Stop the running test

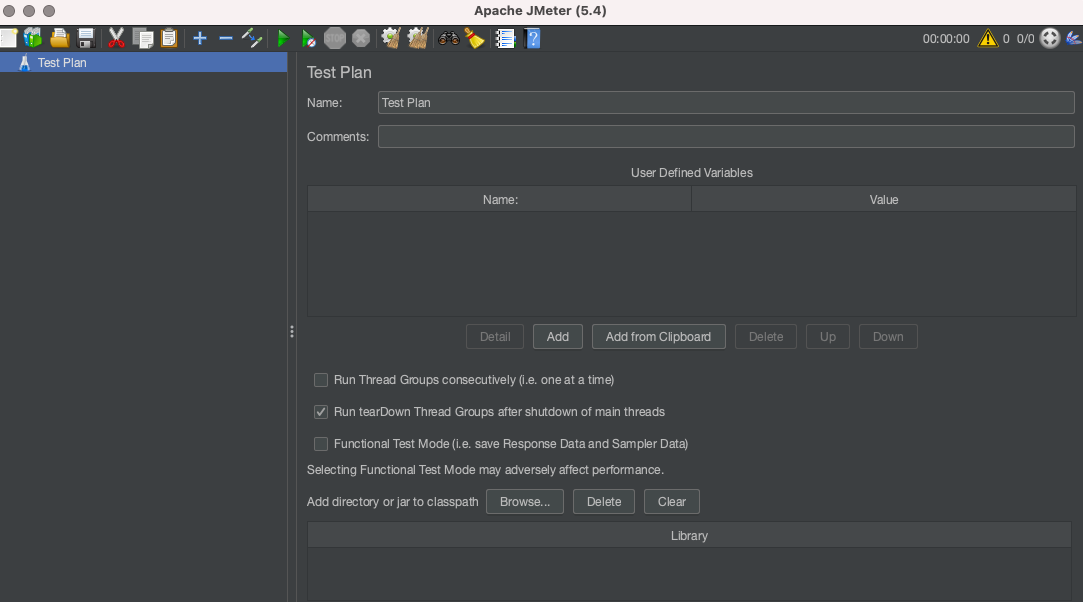(x=335, y=37)
